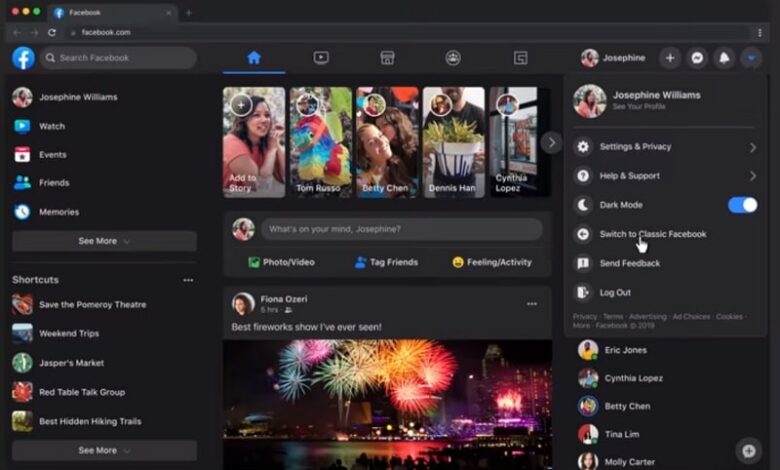This screenshot has height=470, width=780.
Task: Expand See More below Memories
Action: 104,241
